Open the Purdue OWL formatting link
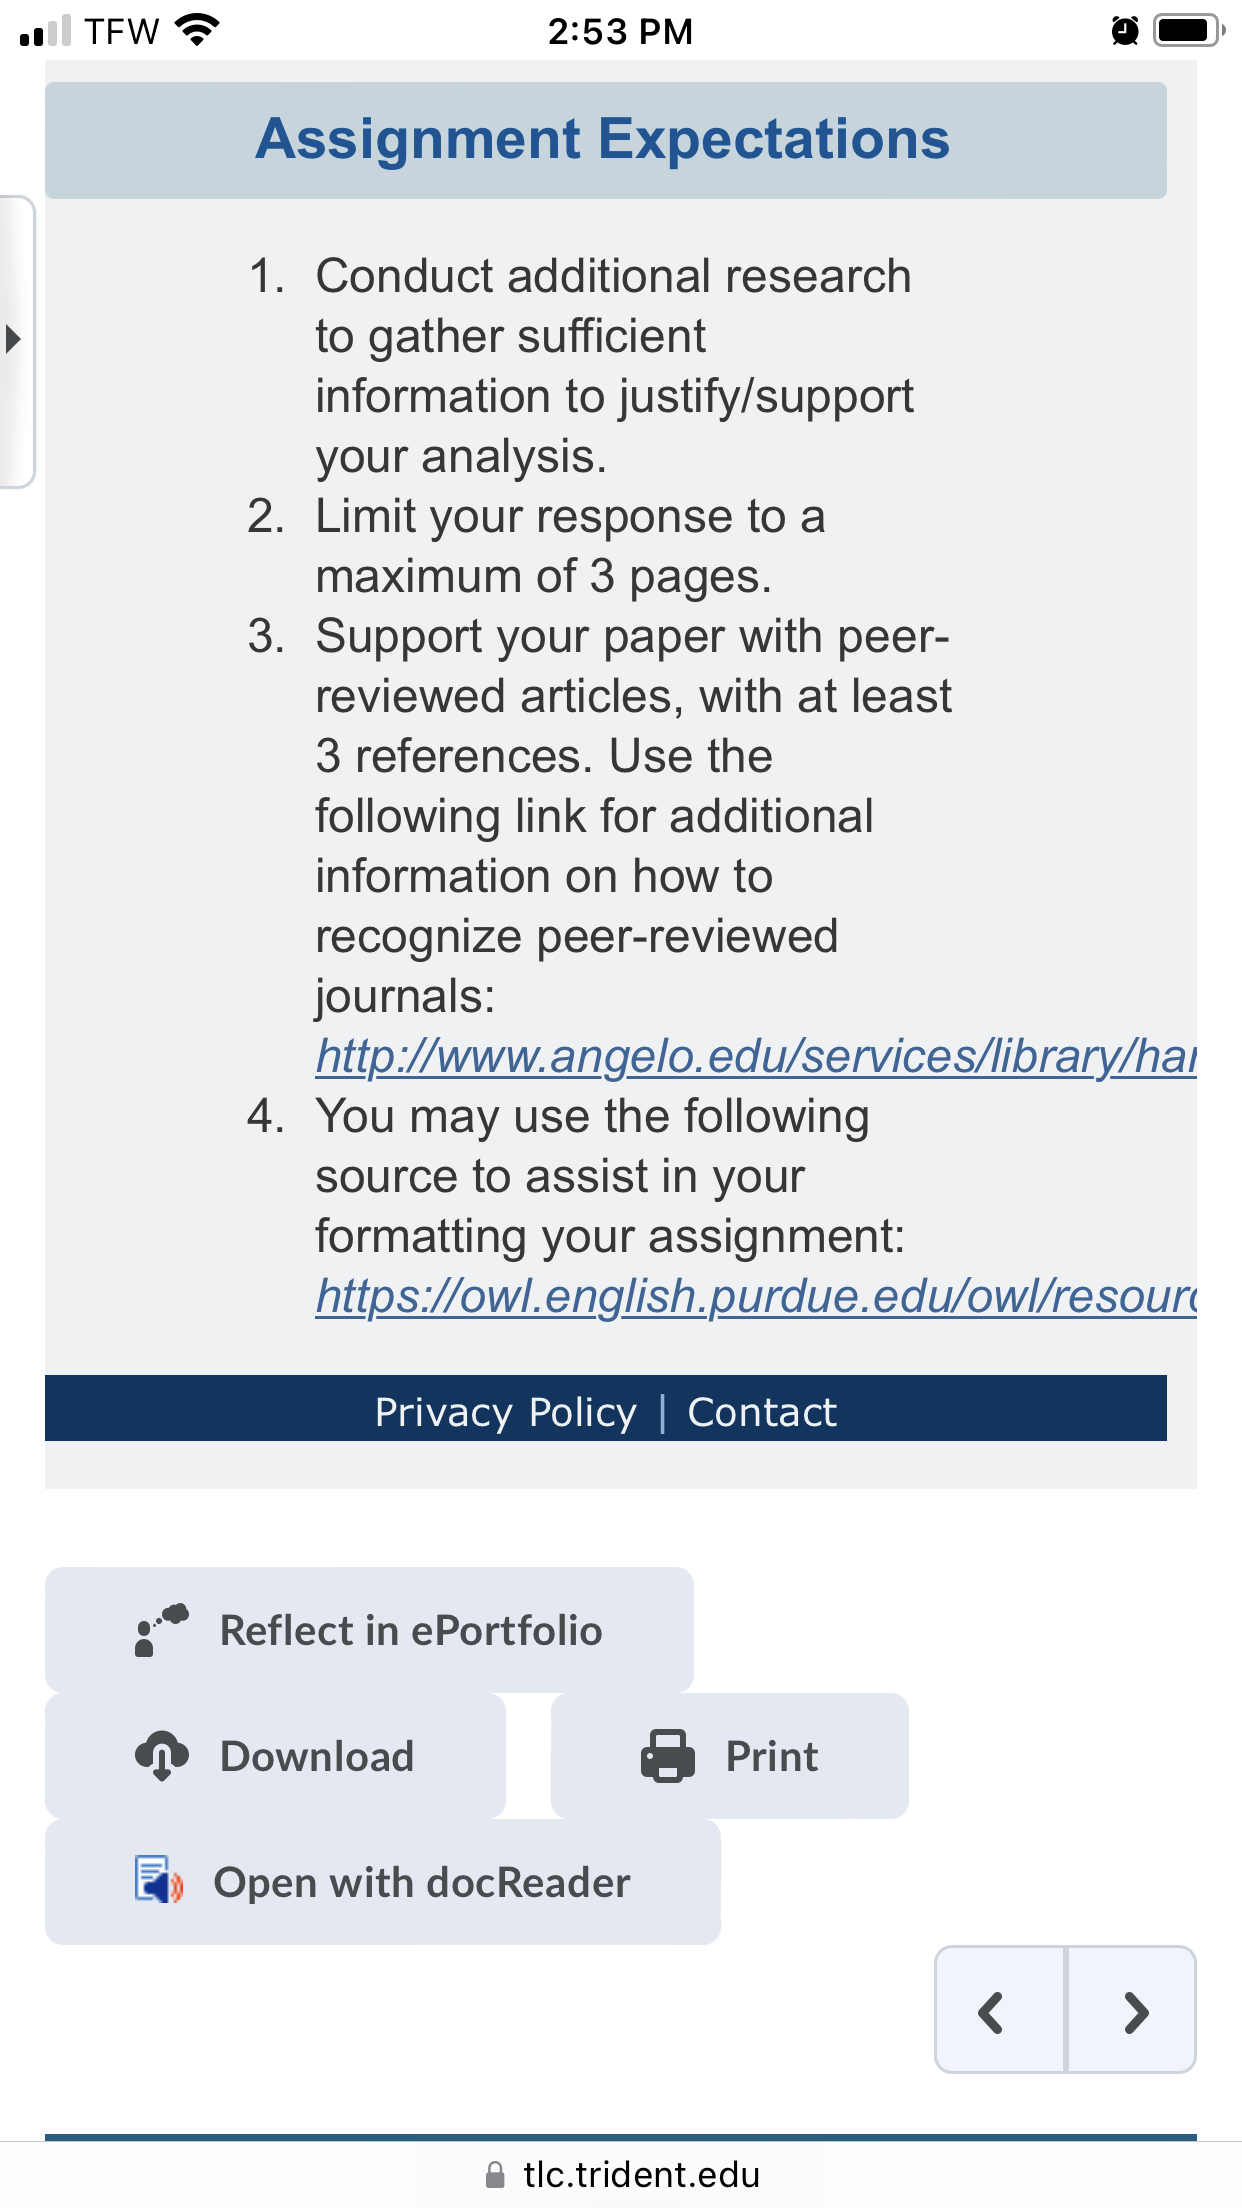This screenshot has width=1242, height=2208. point(756,1296)
